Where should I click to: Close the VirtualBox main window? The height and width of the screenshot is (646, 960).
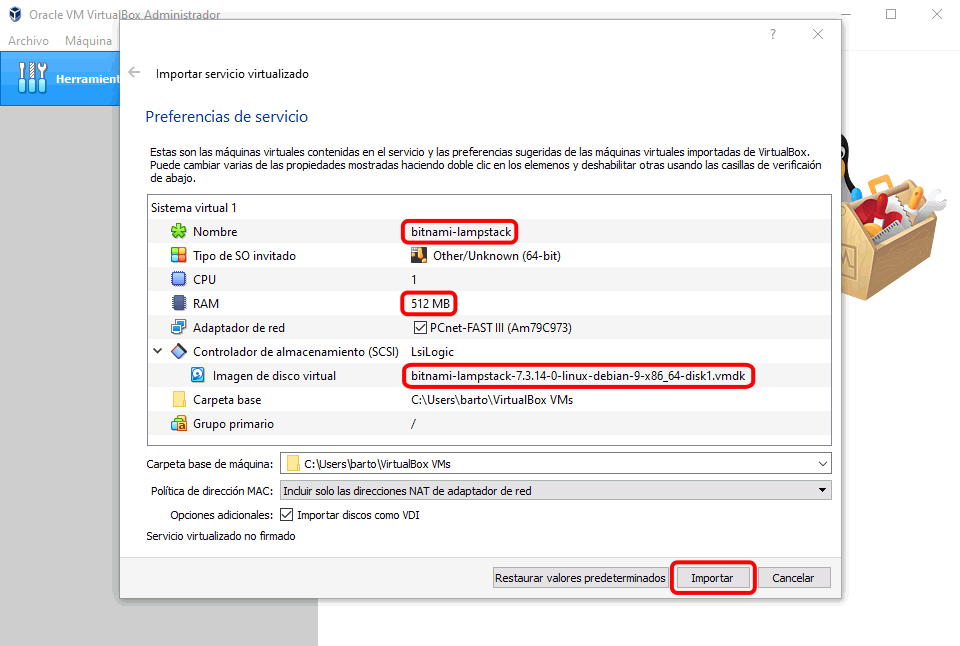click(x=937, y=13)
